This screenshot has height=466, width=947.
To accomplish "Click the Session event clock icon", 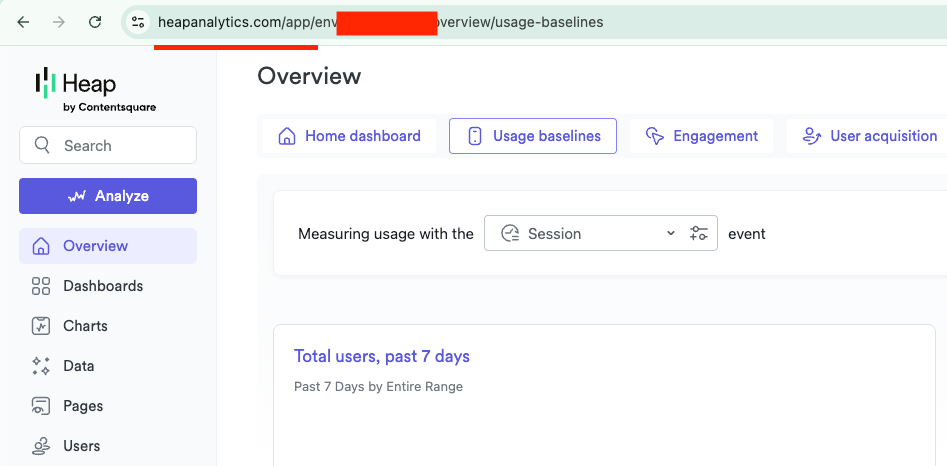I will 511,234.
